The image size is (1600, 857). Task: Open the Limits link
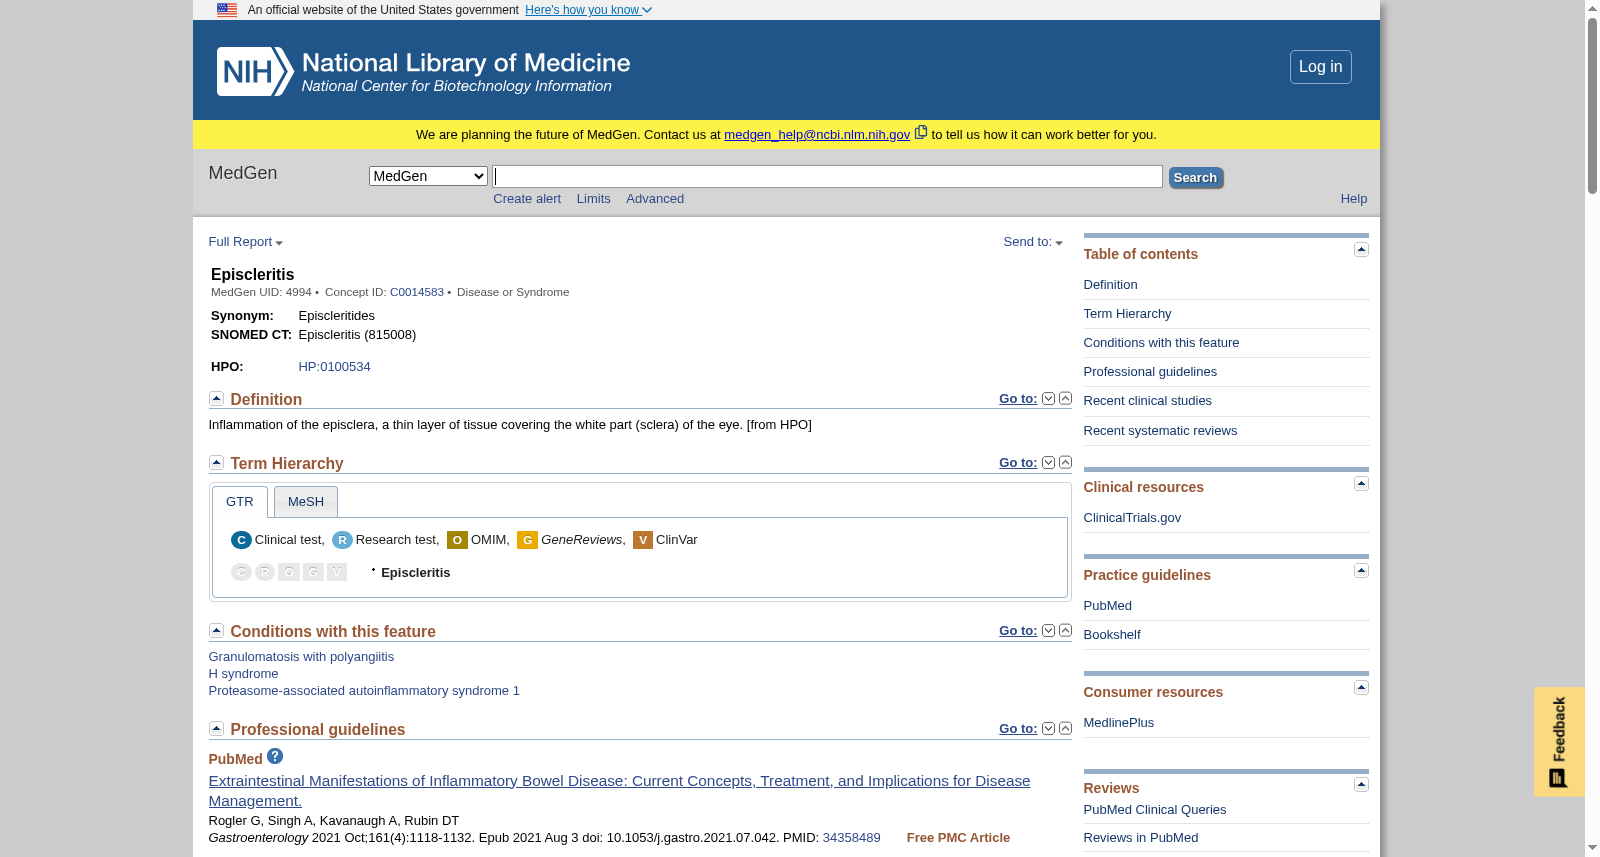coord(593,199)
